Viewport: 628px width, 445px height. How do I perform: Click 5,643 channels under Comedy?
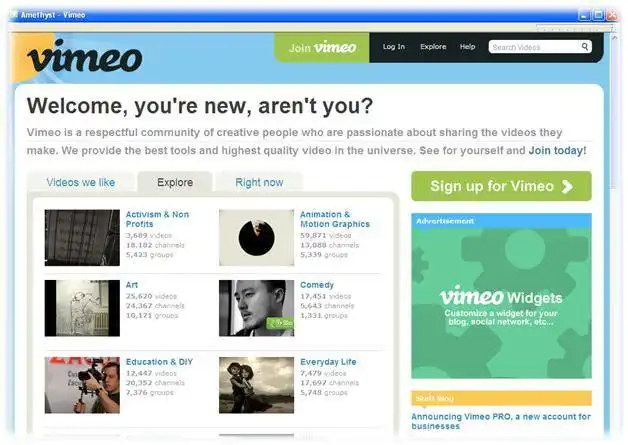(x=327, y=306)
